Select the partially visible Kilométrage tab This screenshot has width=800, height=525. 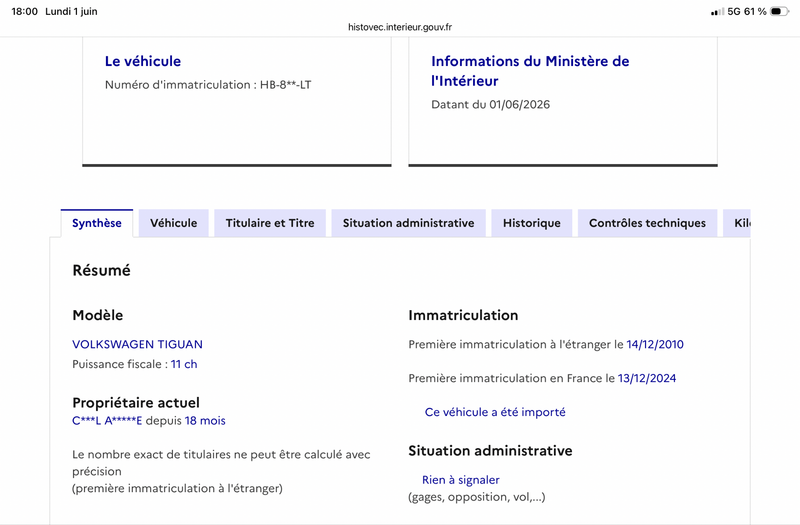click(737, 223)
